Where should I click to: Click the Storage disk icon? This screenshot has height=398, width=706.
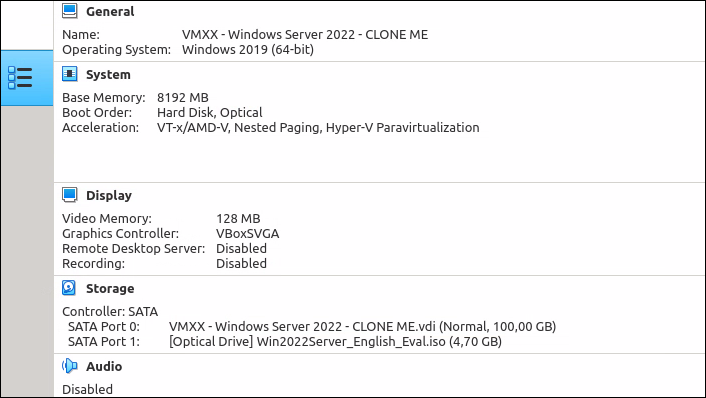tap(69, 288)
